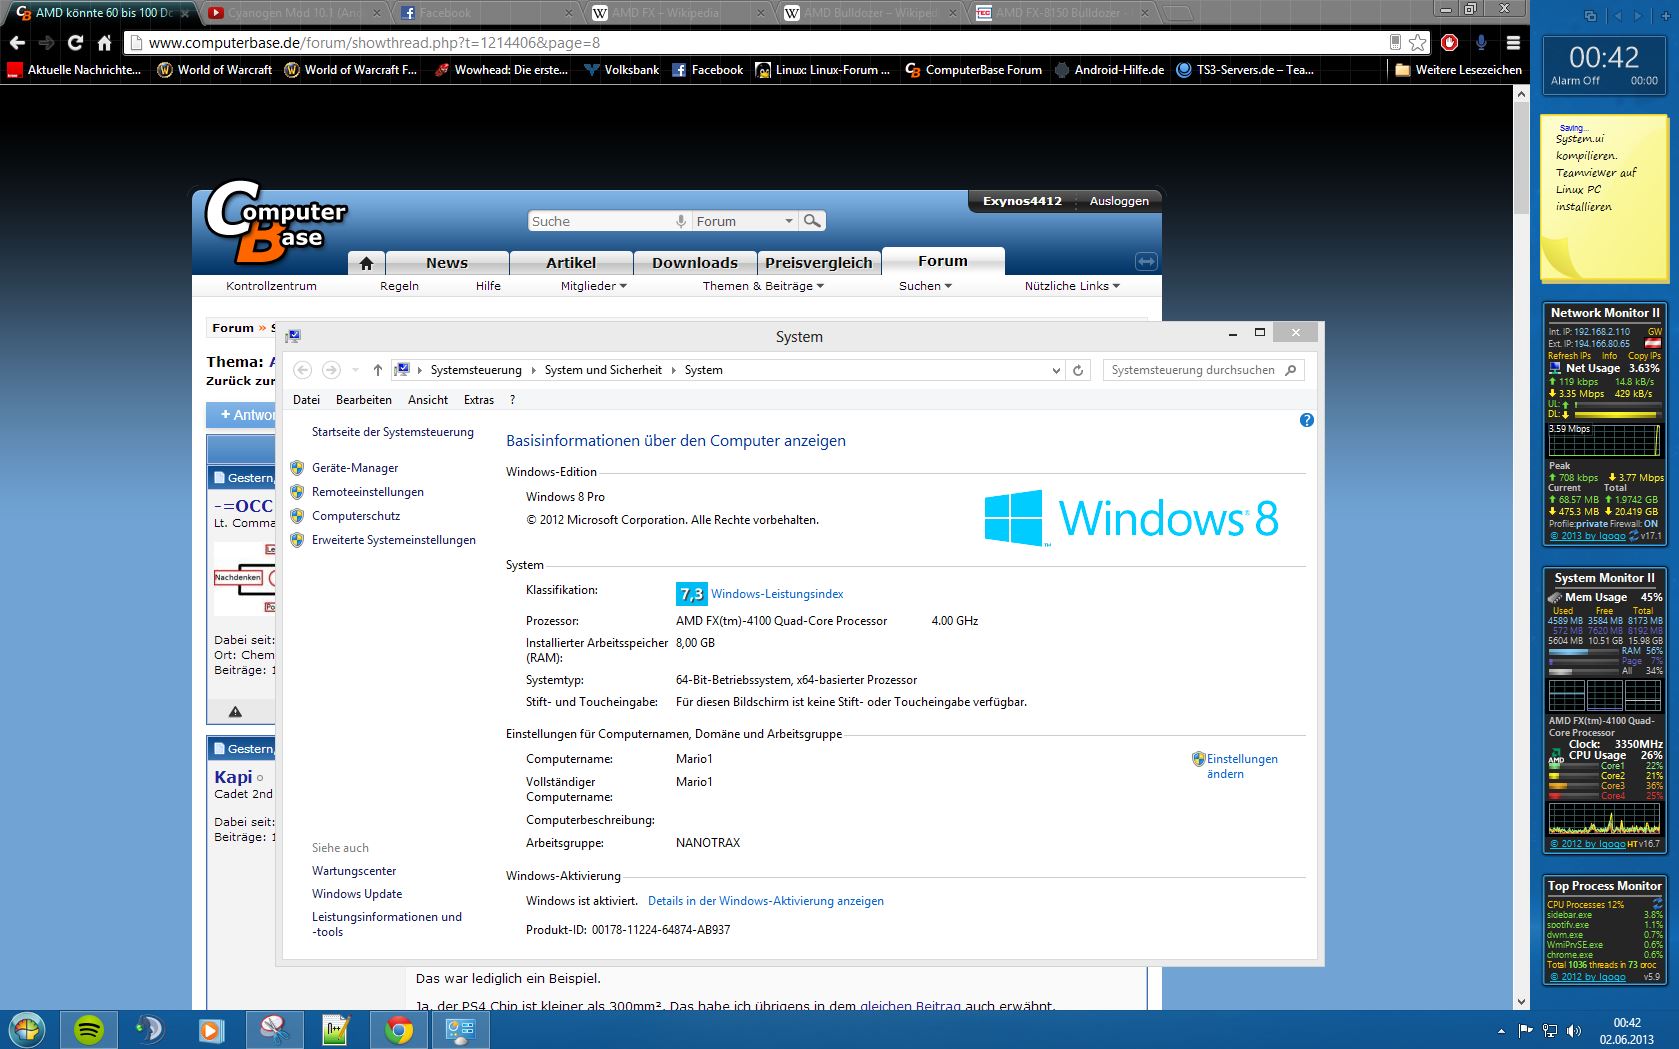1679x1049 pixels.
Task: Open recent locations dropdown in System window
Action: tap(355, 370)
